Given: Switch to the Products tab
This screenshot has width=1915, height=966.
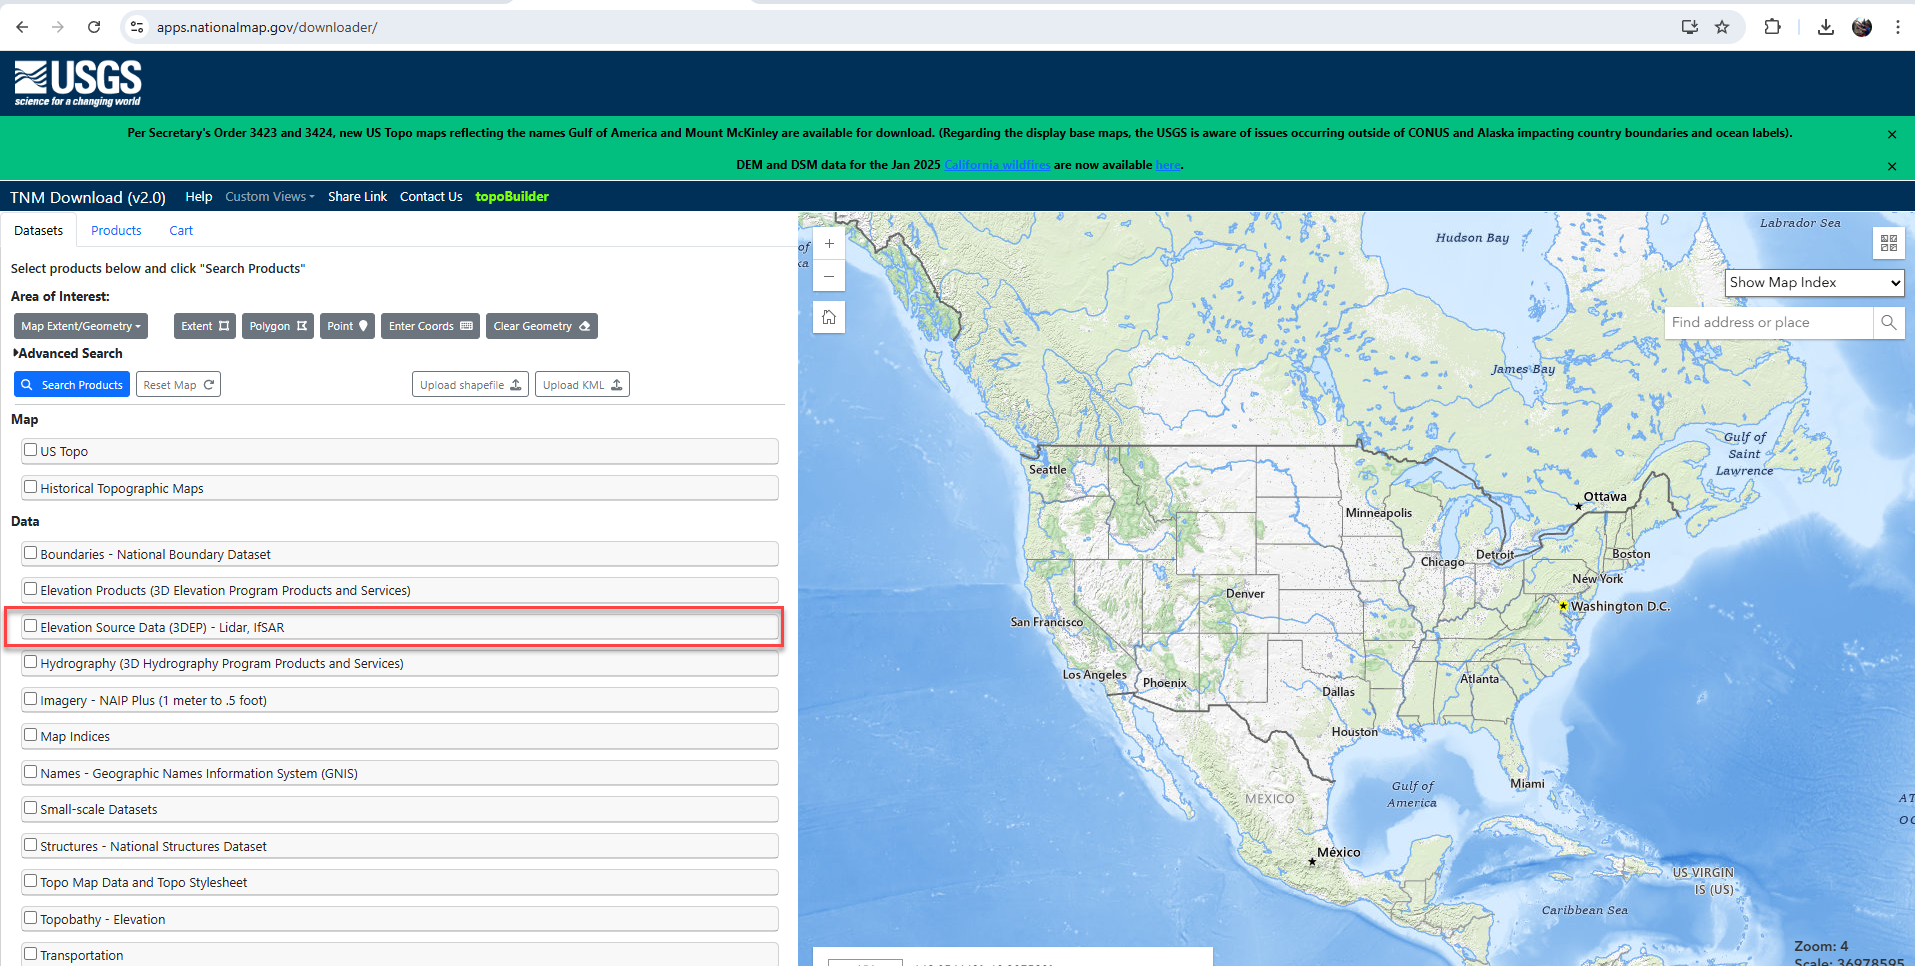Looking at the screenshot, I should [116, 231].
